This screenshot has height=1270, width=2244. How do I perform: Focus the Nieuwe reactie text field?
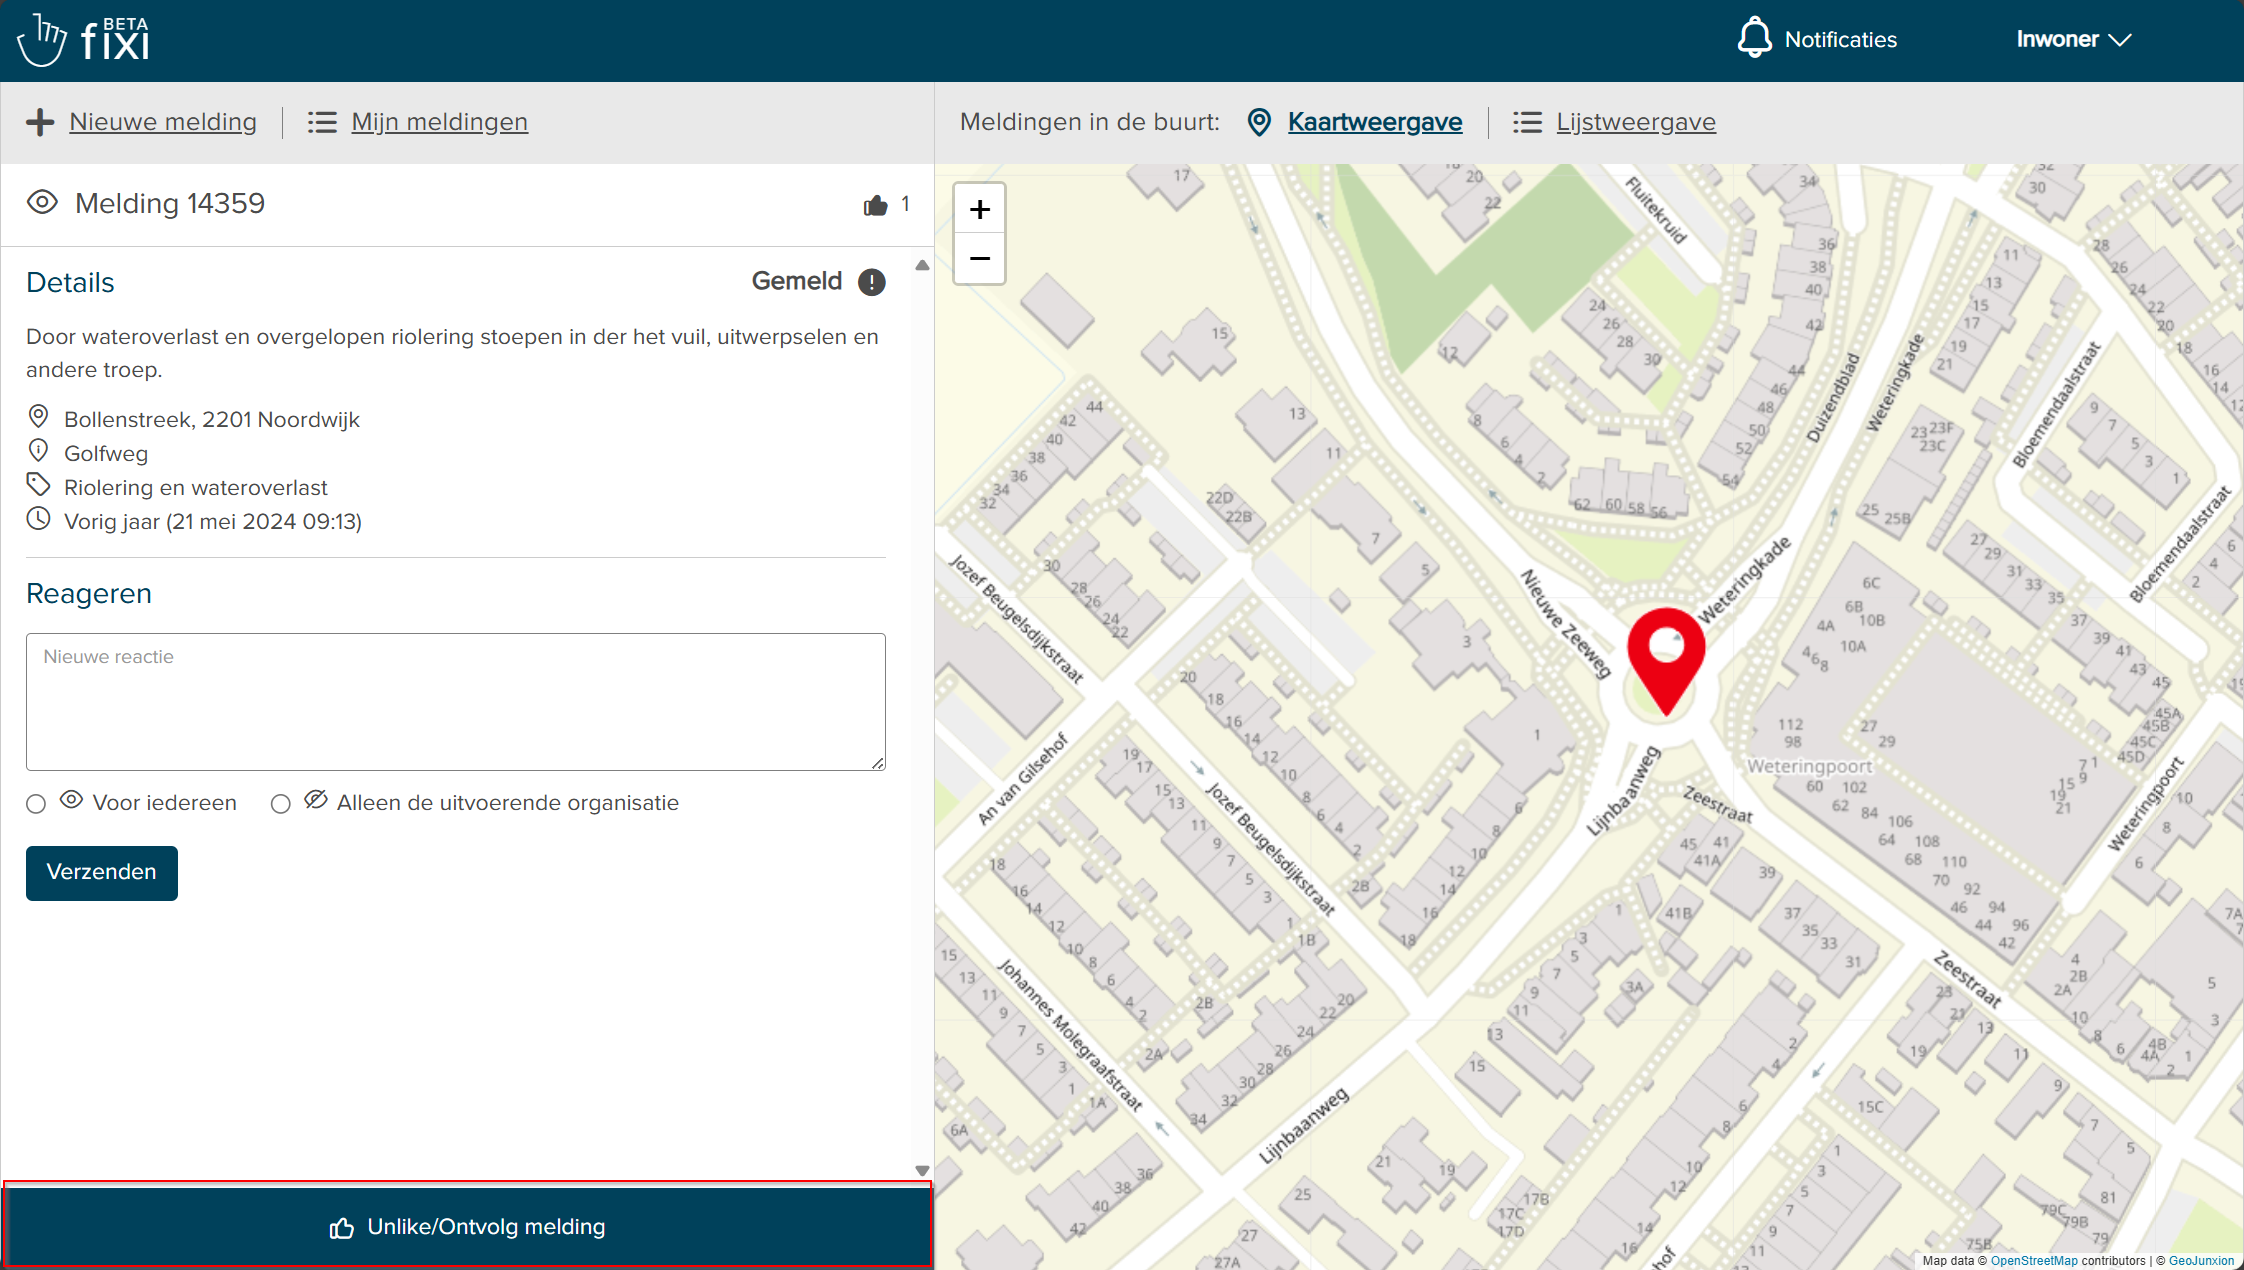pyautogui.click(x=456, y=702)
